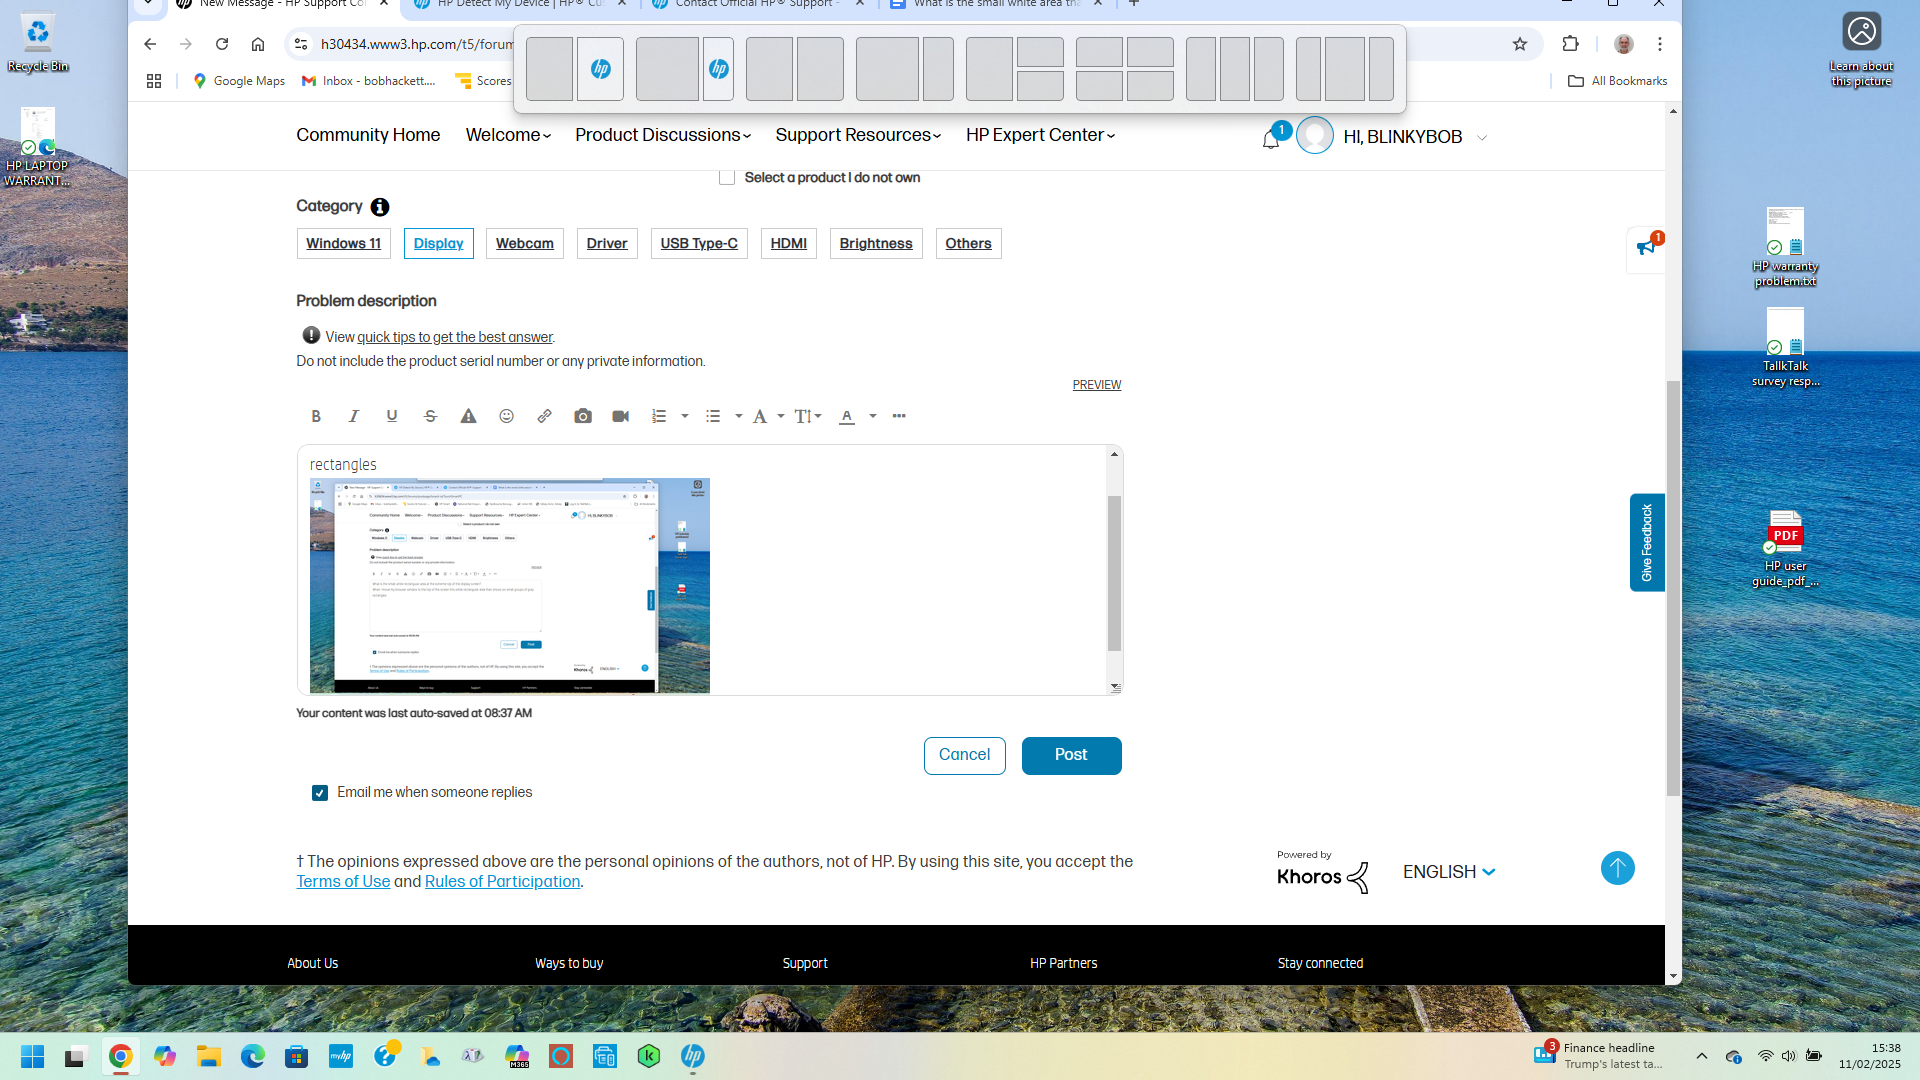The image size is (1920, 1080).
Task: Open more editor options ellipsis
Action: (x=899, y=416)
